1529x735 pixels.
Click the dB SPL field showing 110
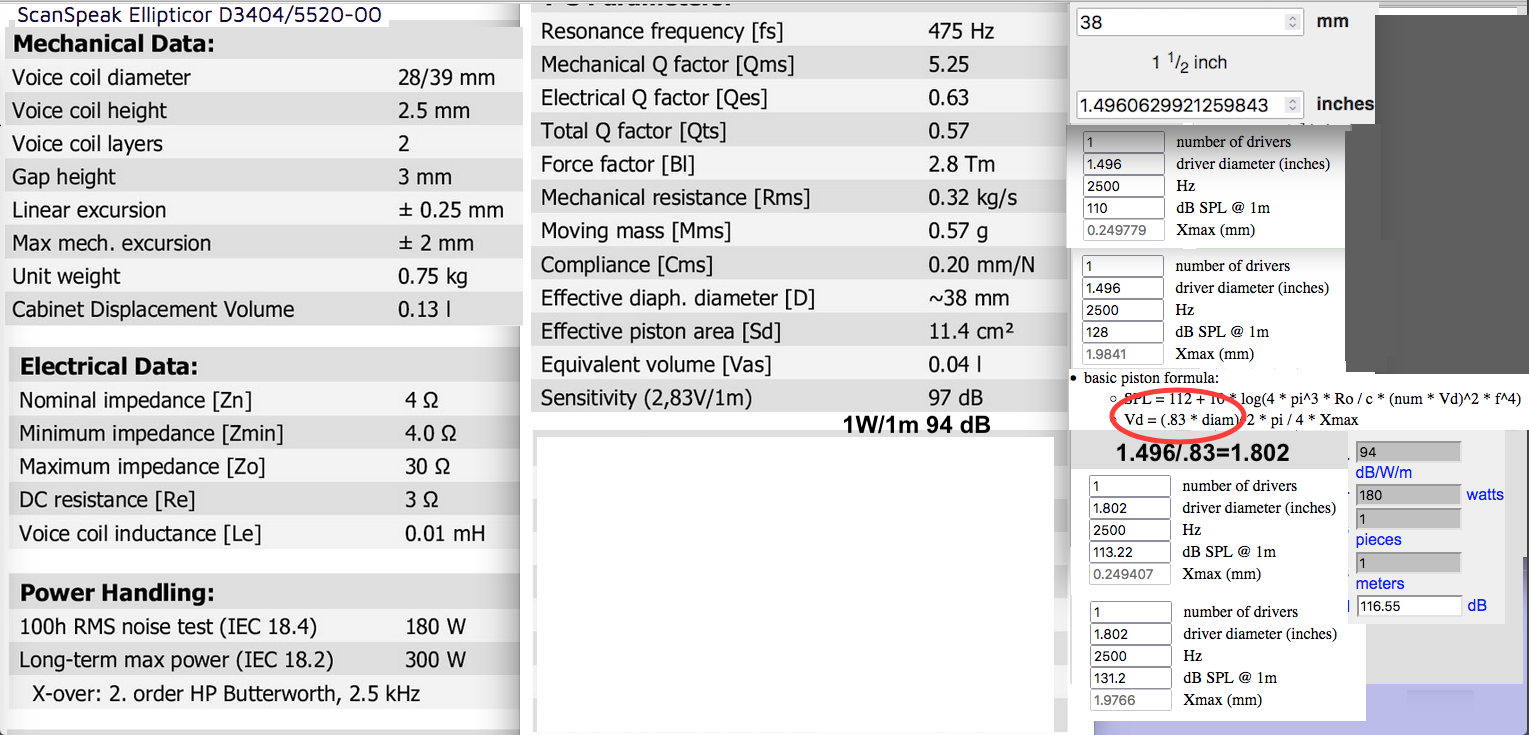[1124, 208]
